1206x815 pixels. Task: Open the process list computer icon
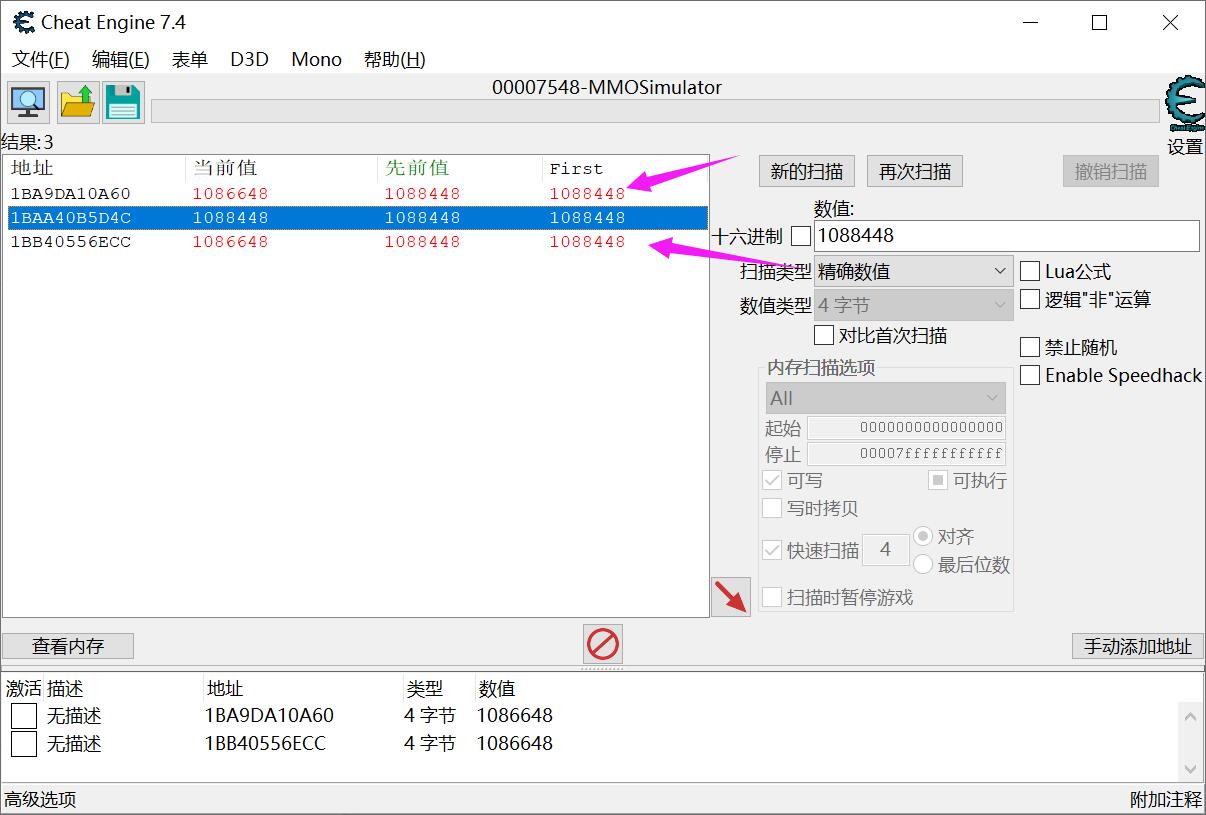(x=28, y=102)
